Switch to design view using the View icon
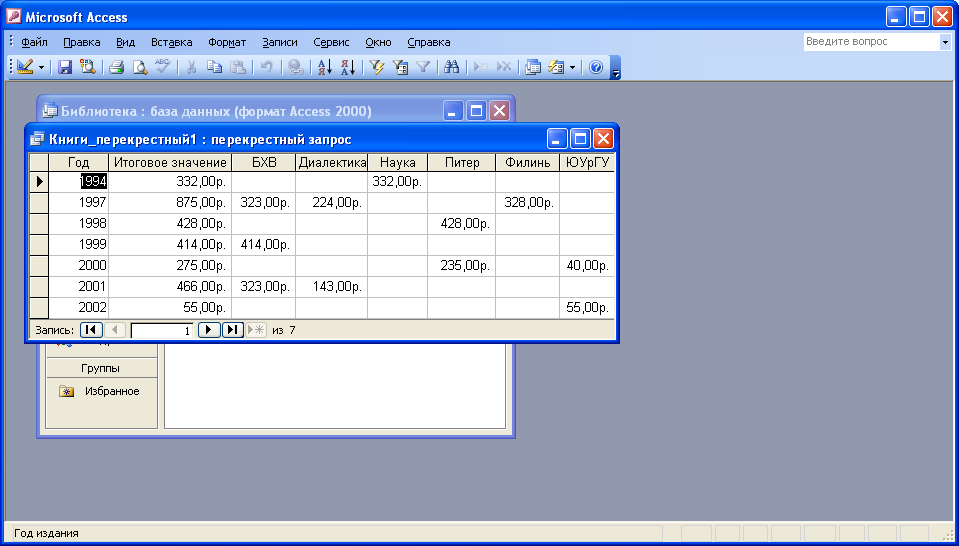Viewport: 959px width, 546px height. point(25,67)
